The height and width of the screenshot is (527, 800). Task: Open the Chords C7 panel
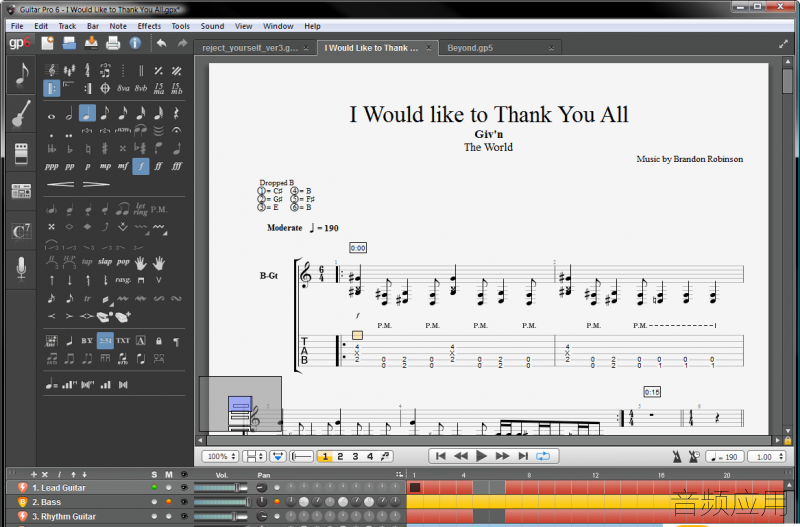pyautogui.click(x=21, y=232)
